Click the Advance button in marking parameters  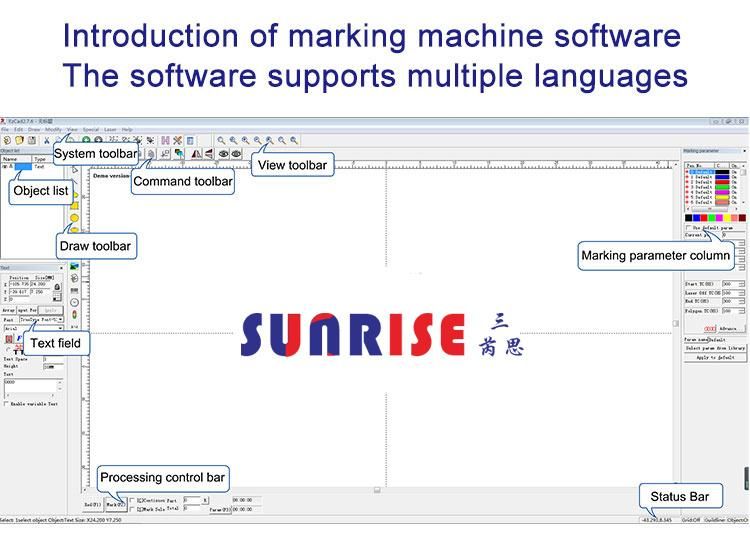pyautogui.click(x=726, y=329)
